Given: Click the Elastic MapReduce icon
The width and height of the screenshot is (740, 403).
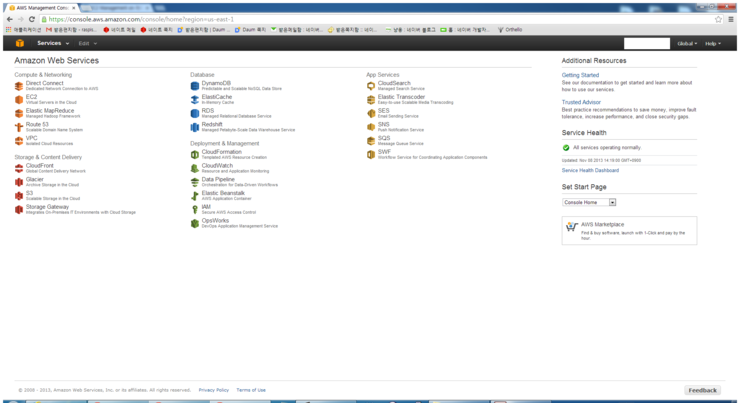Looking at the screenshot, I should point(19,113).
